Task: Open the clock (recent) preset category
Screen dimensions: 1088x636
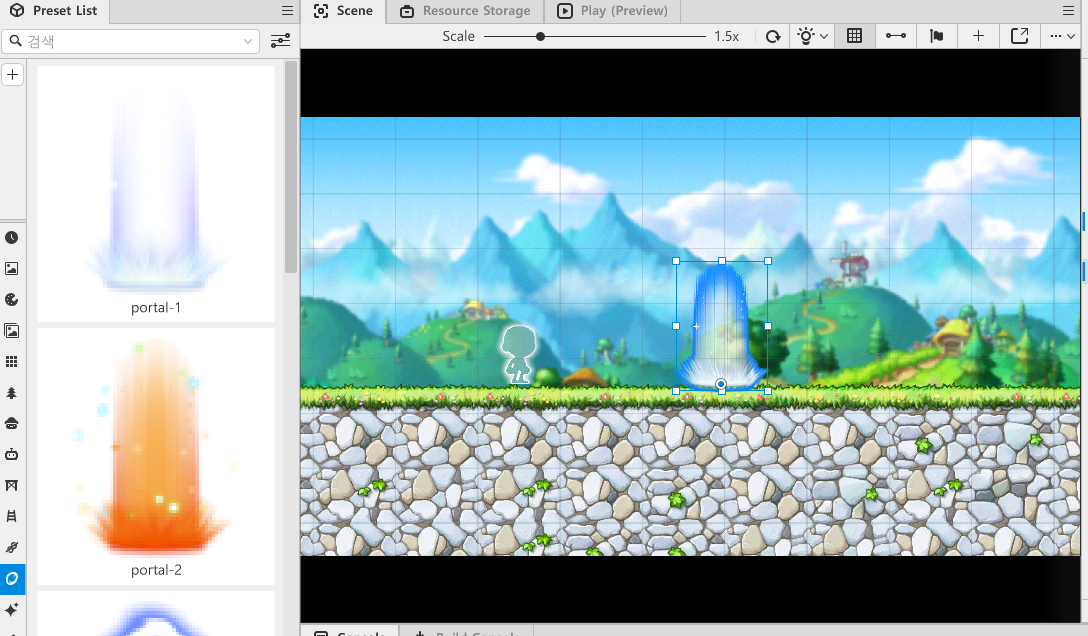Action: point(12,238)
